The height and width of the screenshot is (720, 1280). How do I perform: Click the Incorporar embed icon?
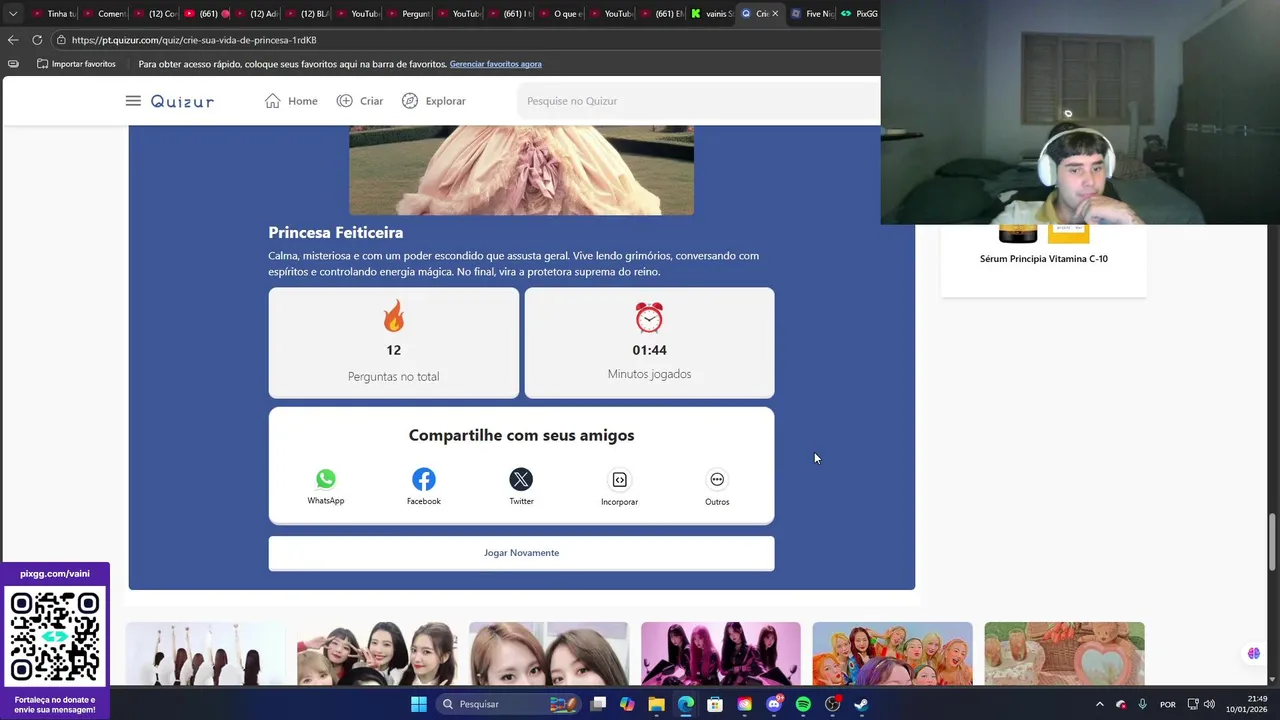(x=619, y=480)
